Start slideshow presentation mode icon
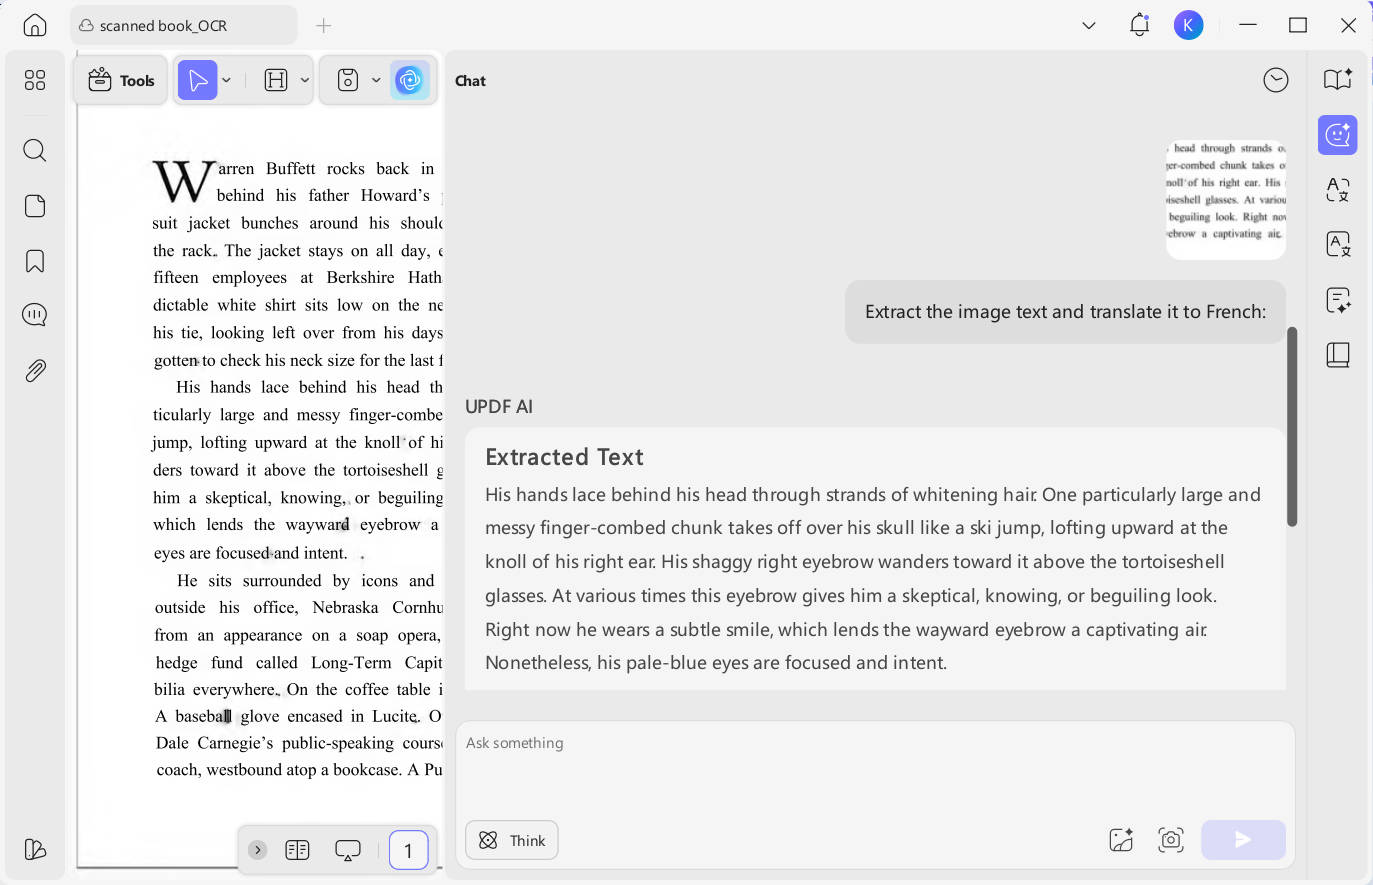This screenshot has width=1373, height=885. pyautogui.click(x=348, y=850)
